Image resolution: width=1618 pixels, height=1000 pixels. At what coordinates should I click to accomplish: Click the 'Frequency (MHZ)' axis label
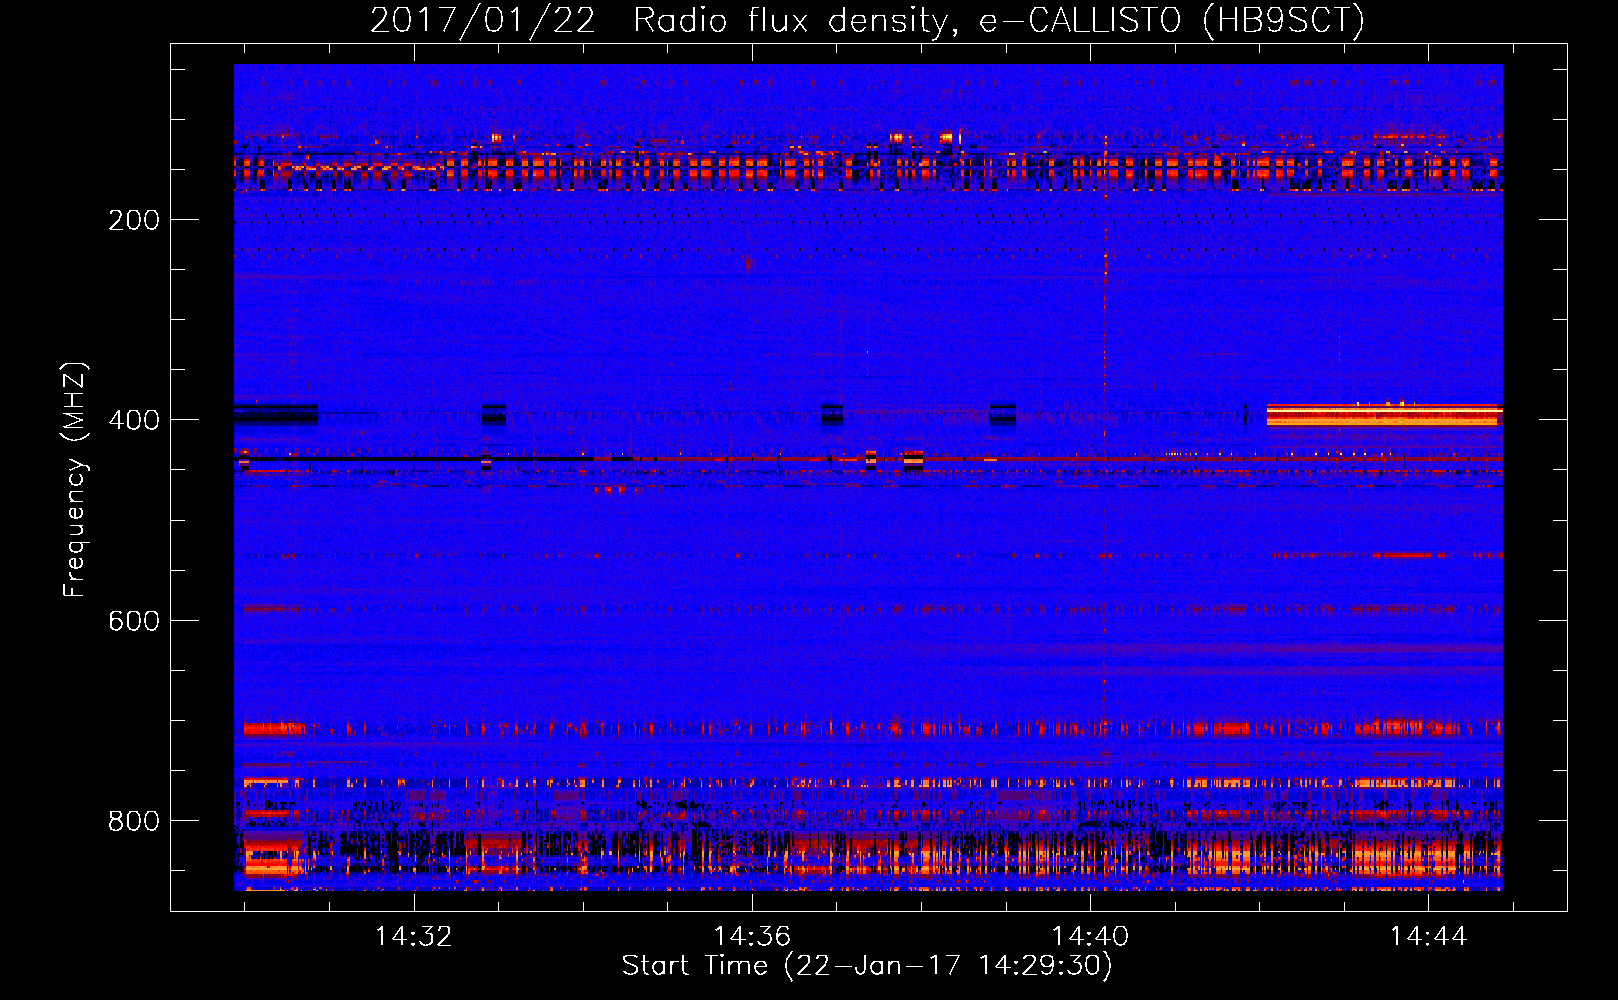75,479
